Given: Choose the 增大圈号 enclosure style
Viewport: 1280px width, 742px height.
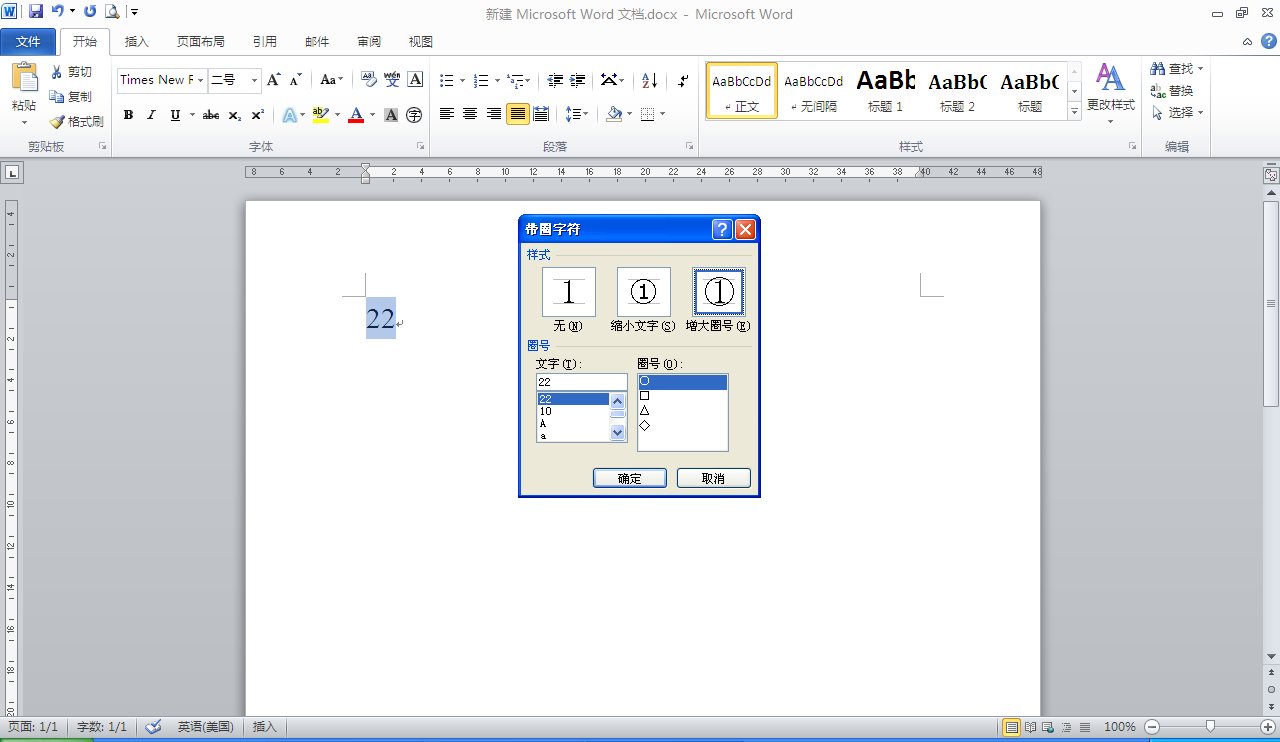Looking at the screenshot, I should point(718,292).
